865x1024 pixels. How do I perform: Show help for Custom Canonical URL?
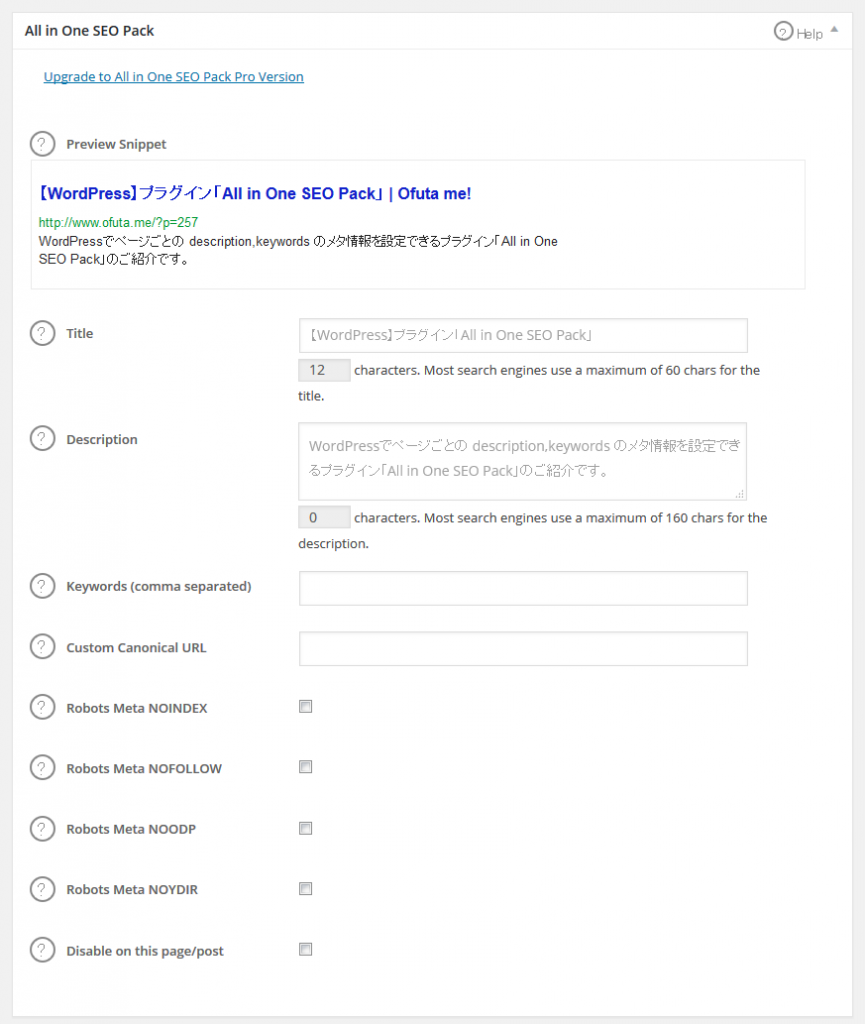pos(42,647)
